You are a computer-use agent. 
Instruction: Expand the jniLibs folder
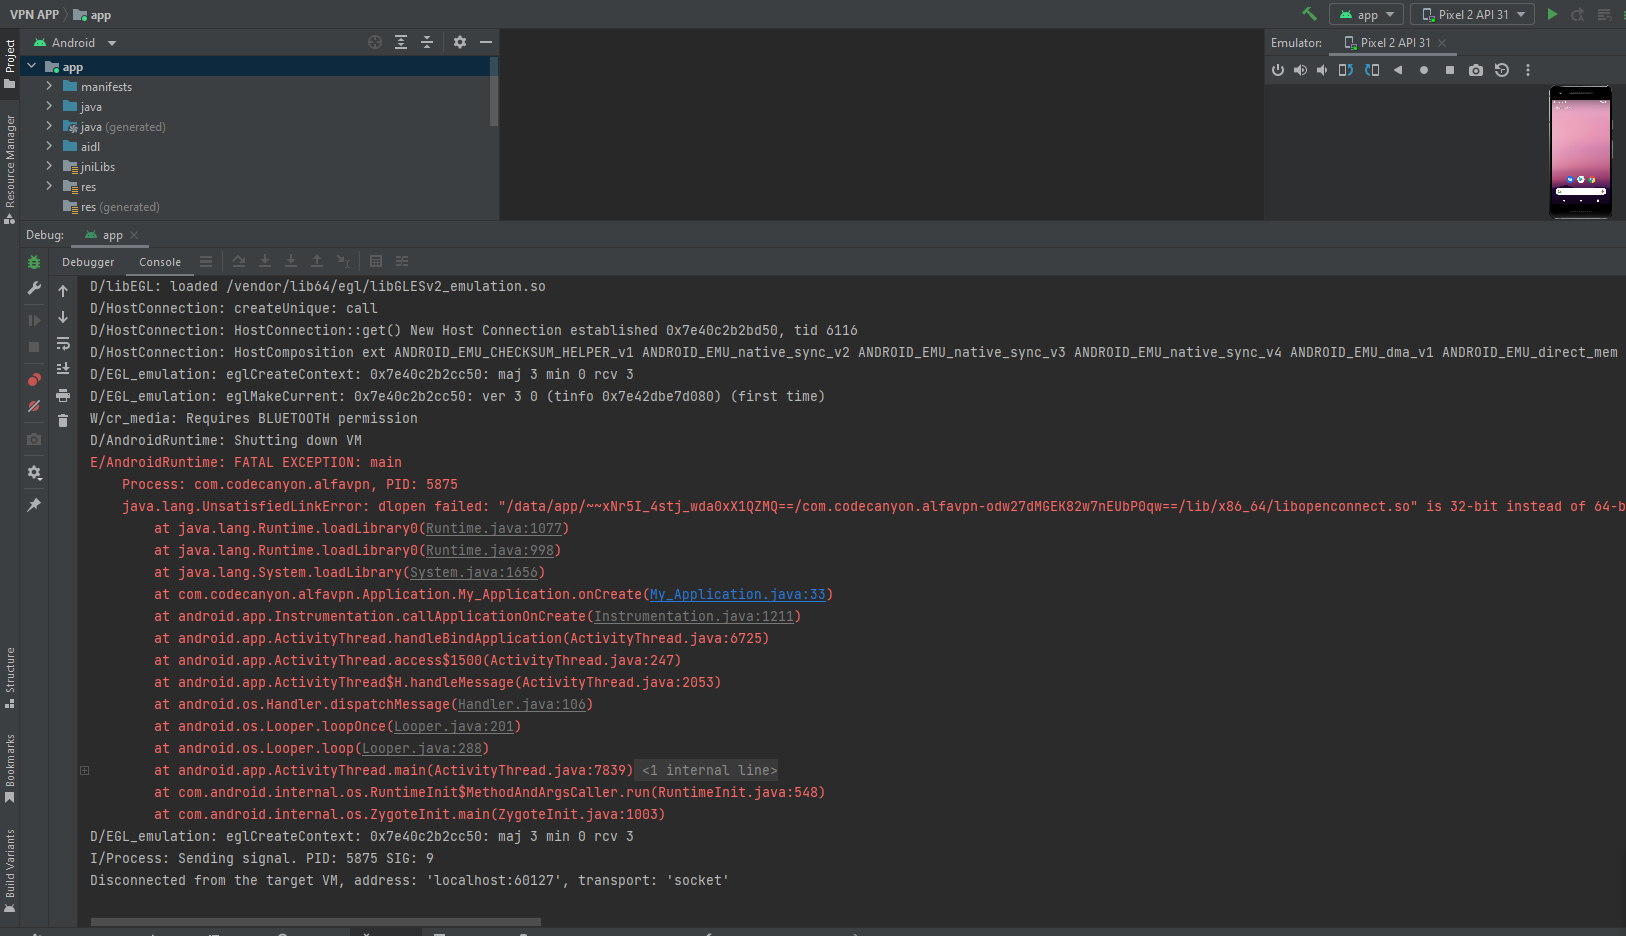[49, 166]
